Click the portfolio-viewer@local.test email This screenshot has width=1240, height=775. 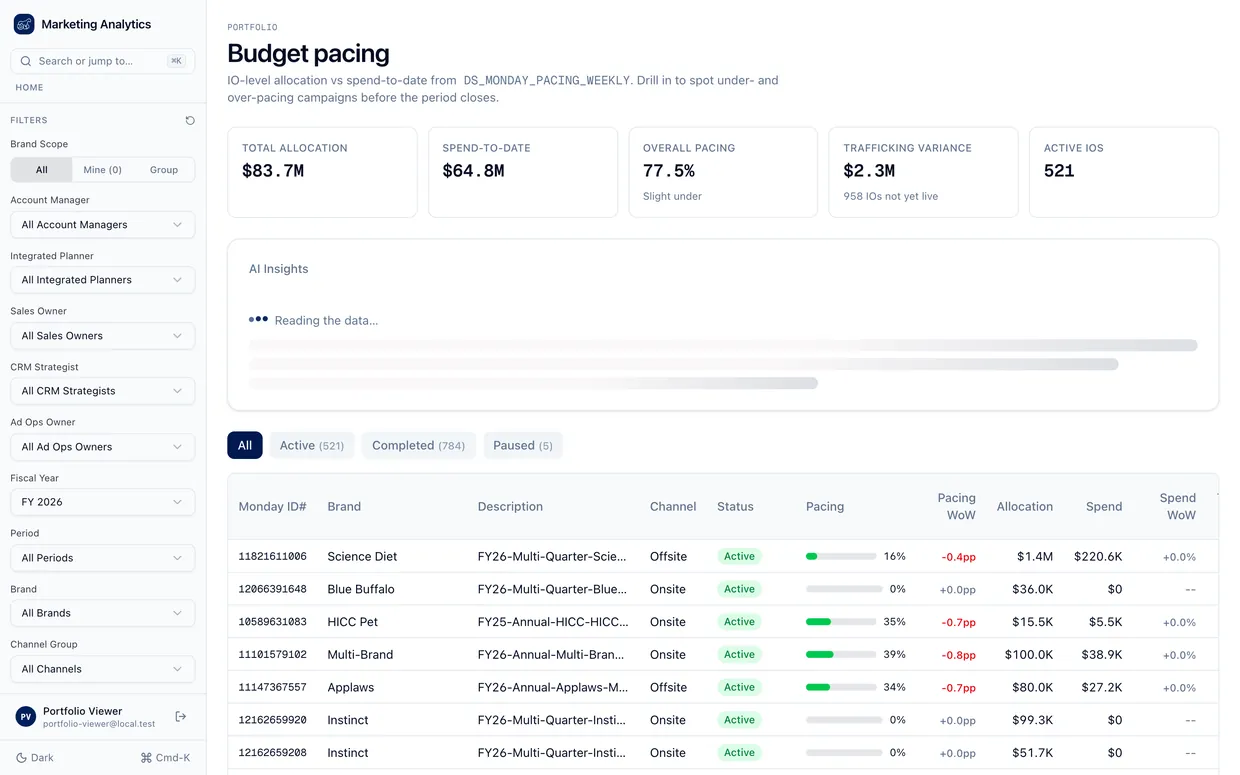[99, 724]
